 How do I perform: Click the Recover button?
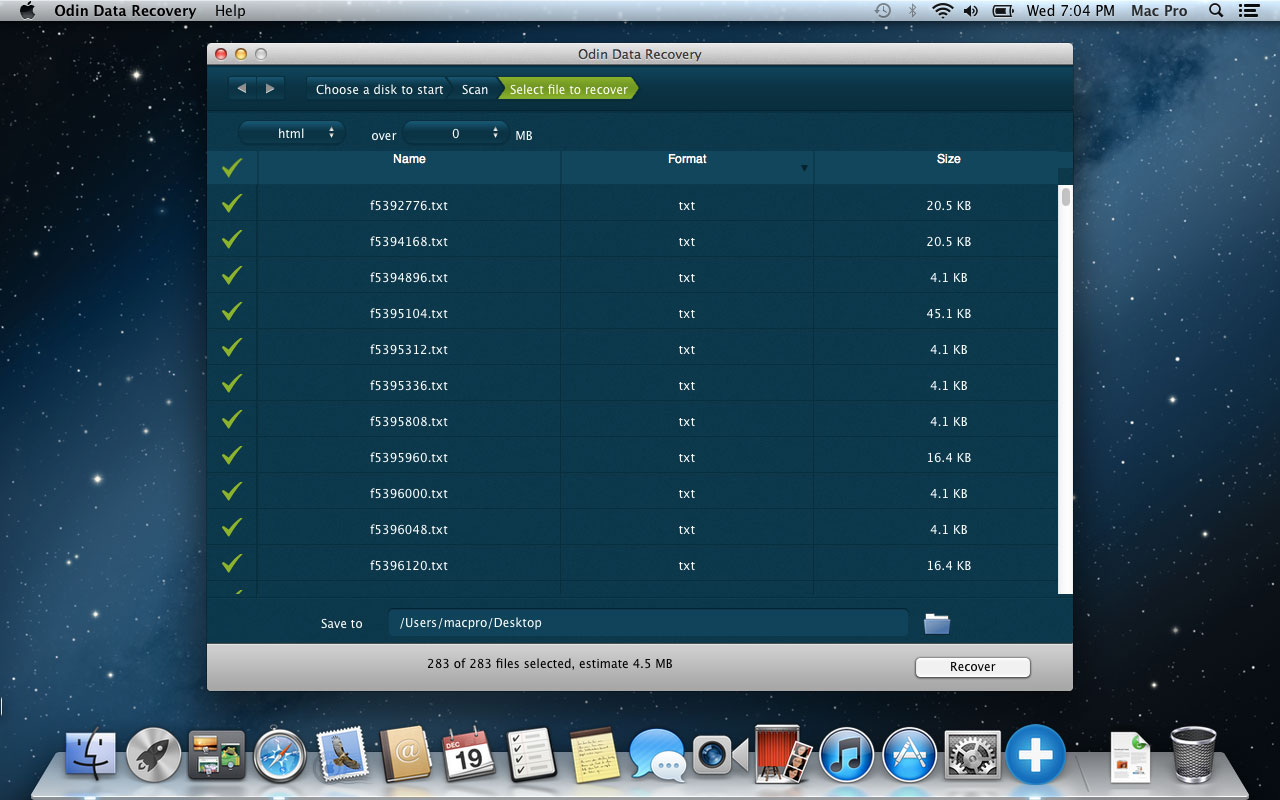(973, 667)
